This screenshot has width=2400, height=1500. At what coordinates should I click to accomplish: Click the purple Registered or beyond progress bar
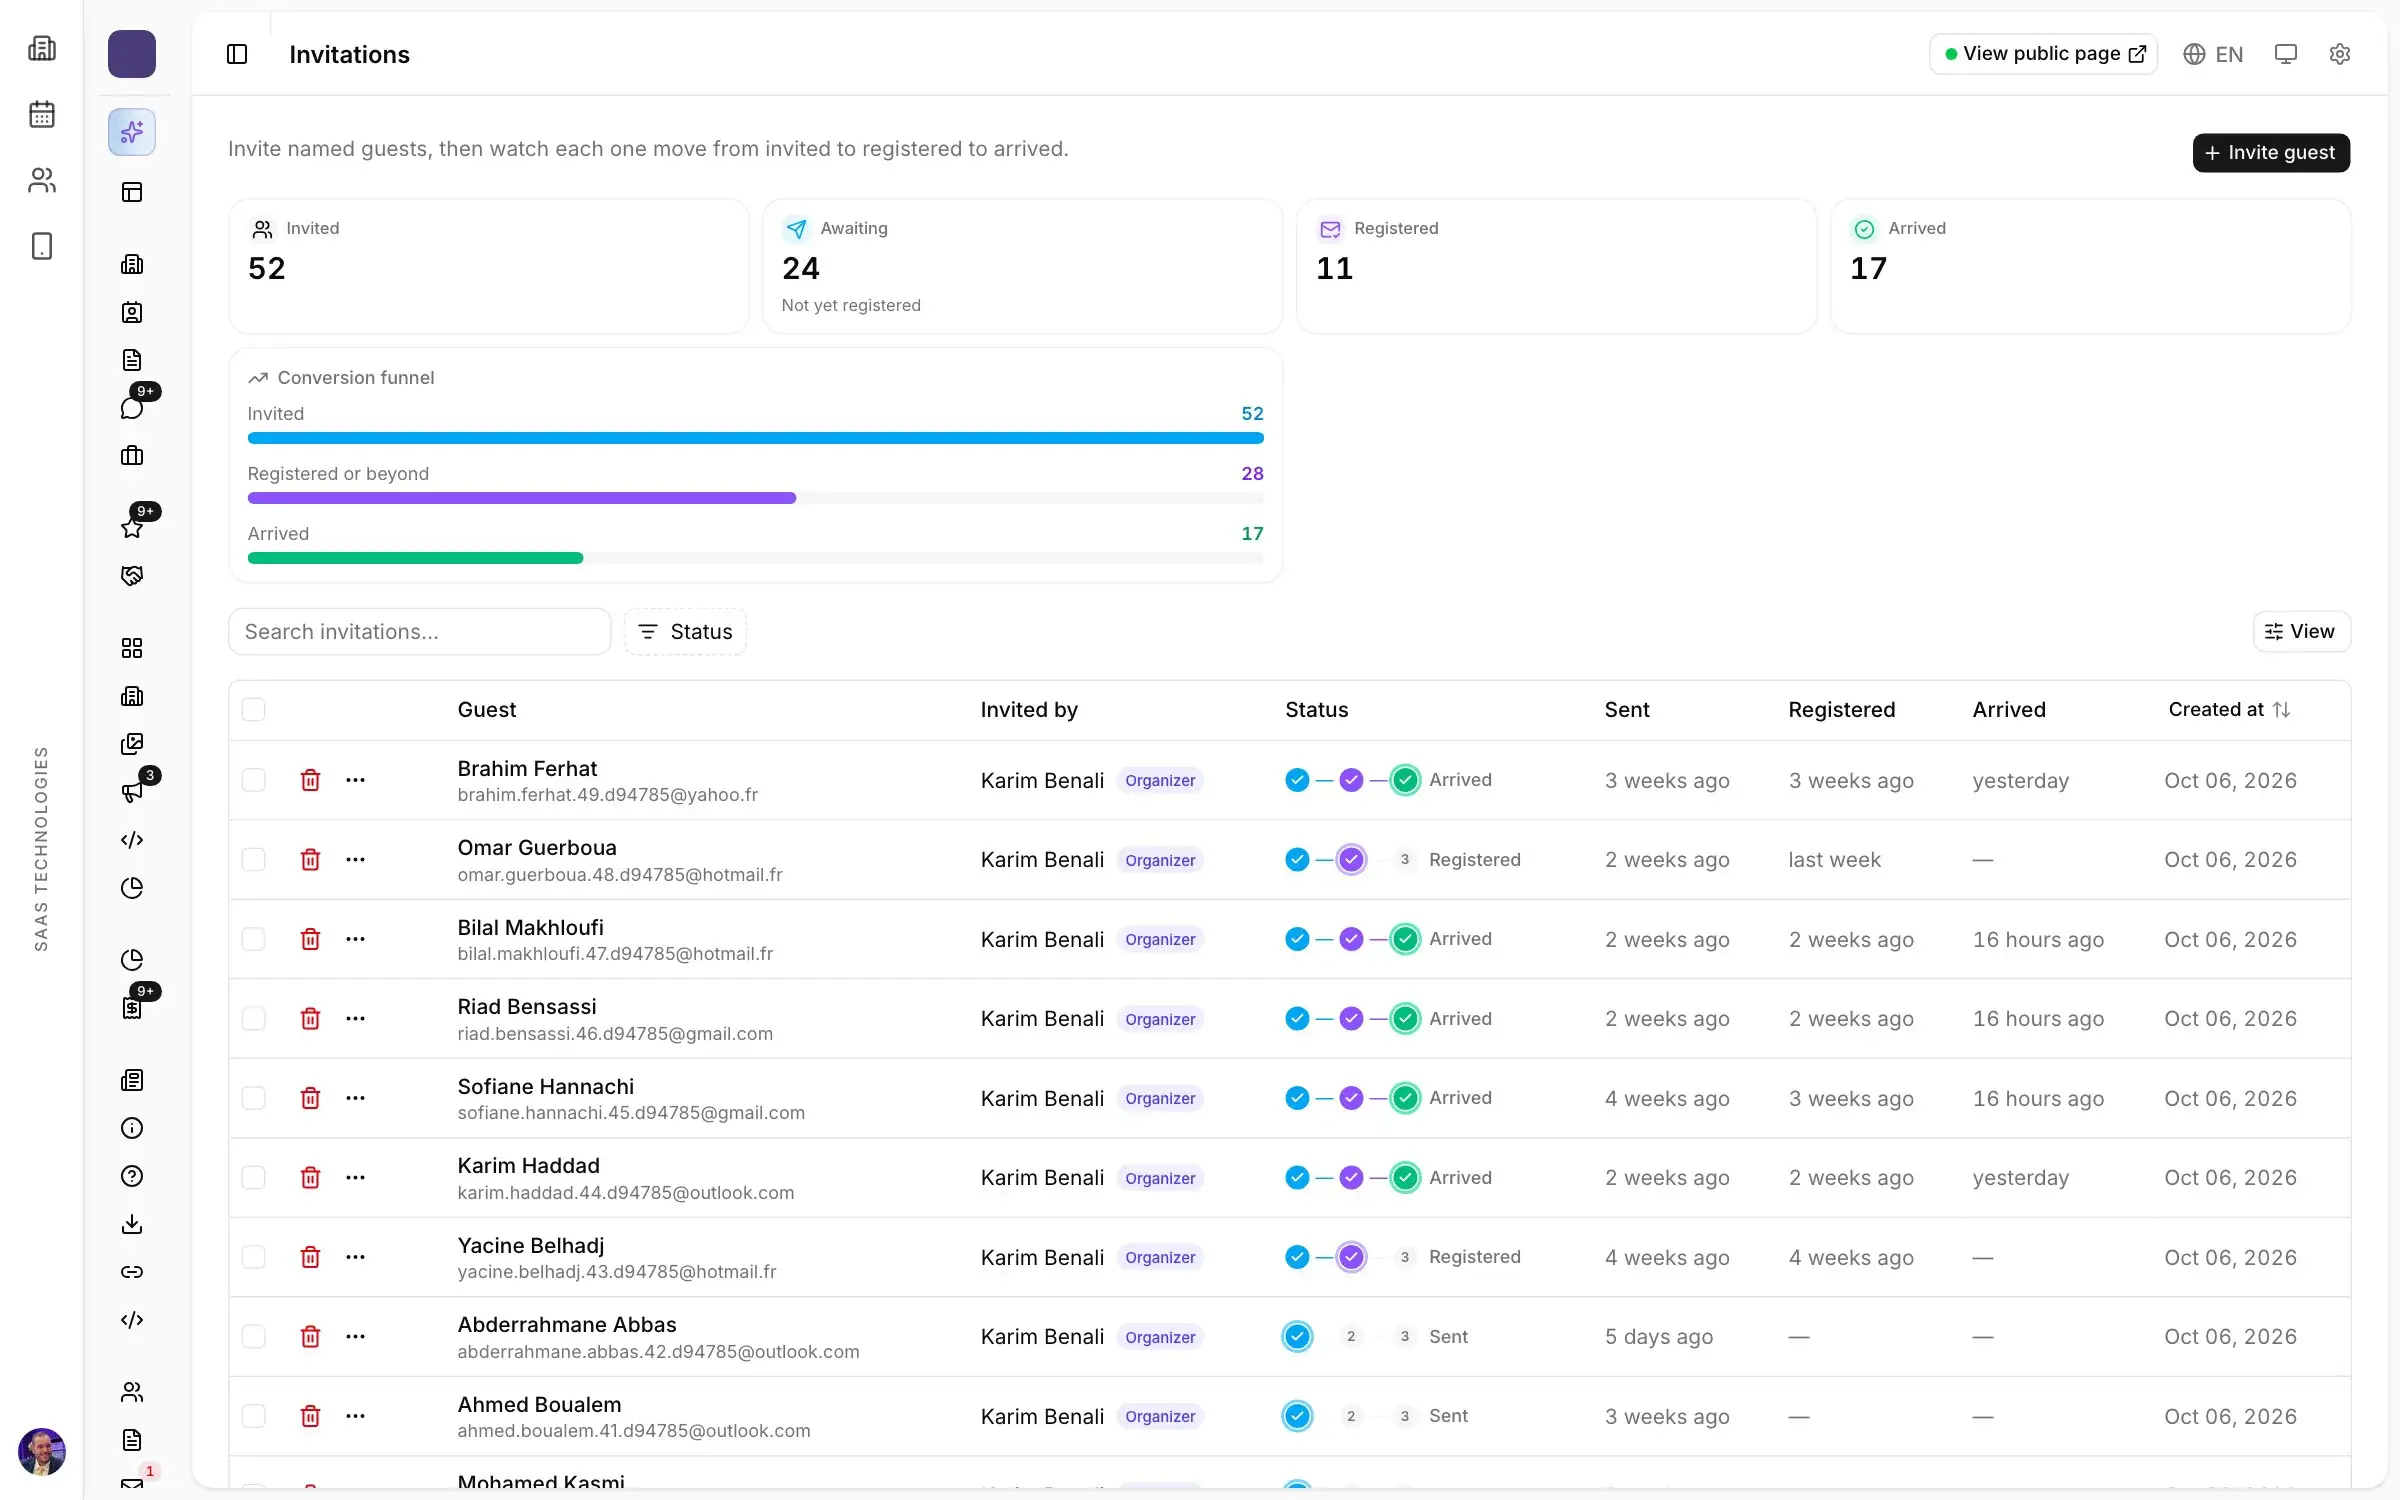click(x=522, y=498)
